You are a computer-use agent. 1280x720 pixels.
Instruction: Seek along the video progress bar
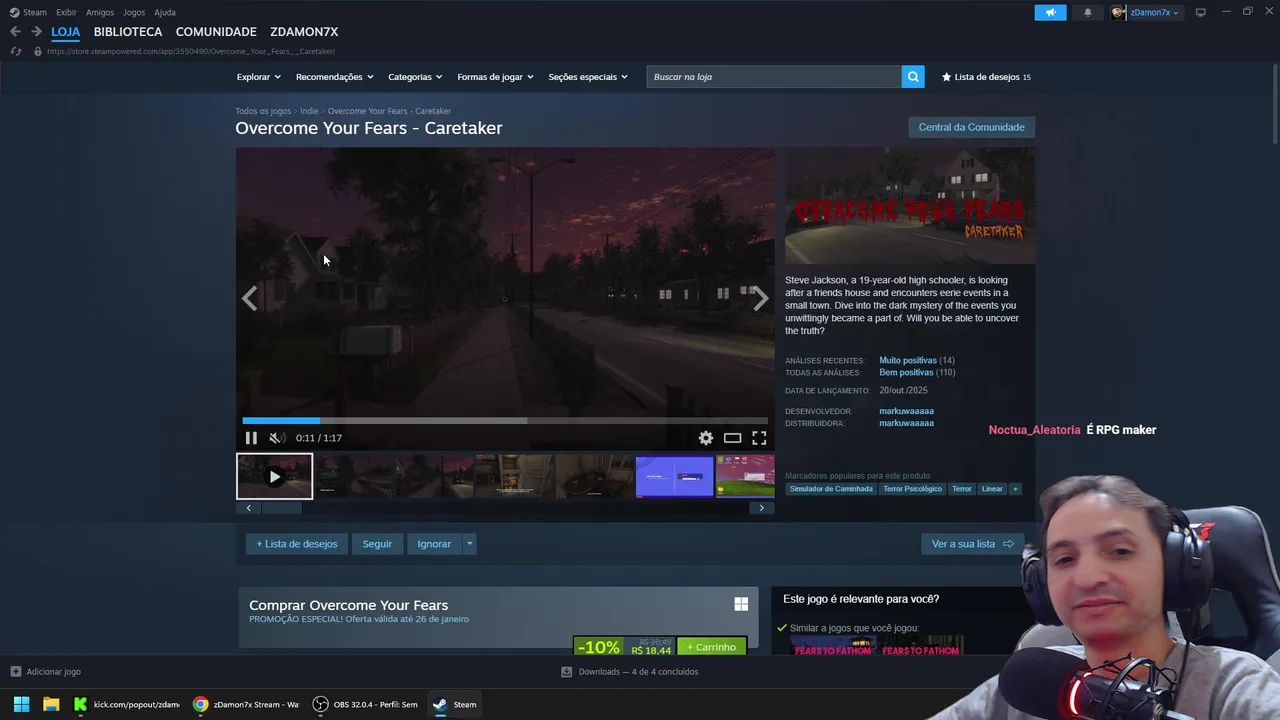click(505, 420)
